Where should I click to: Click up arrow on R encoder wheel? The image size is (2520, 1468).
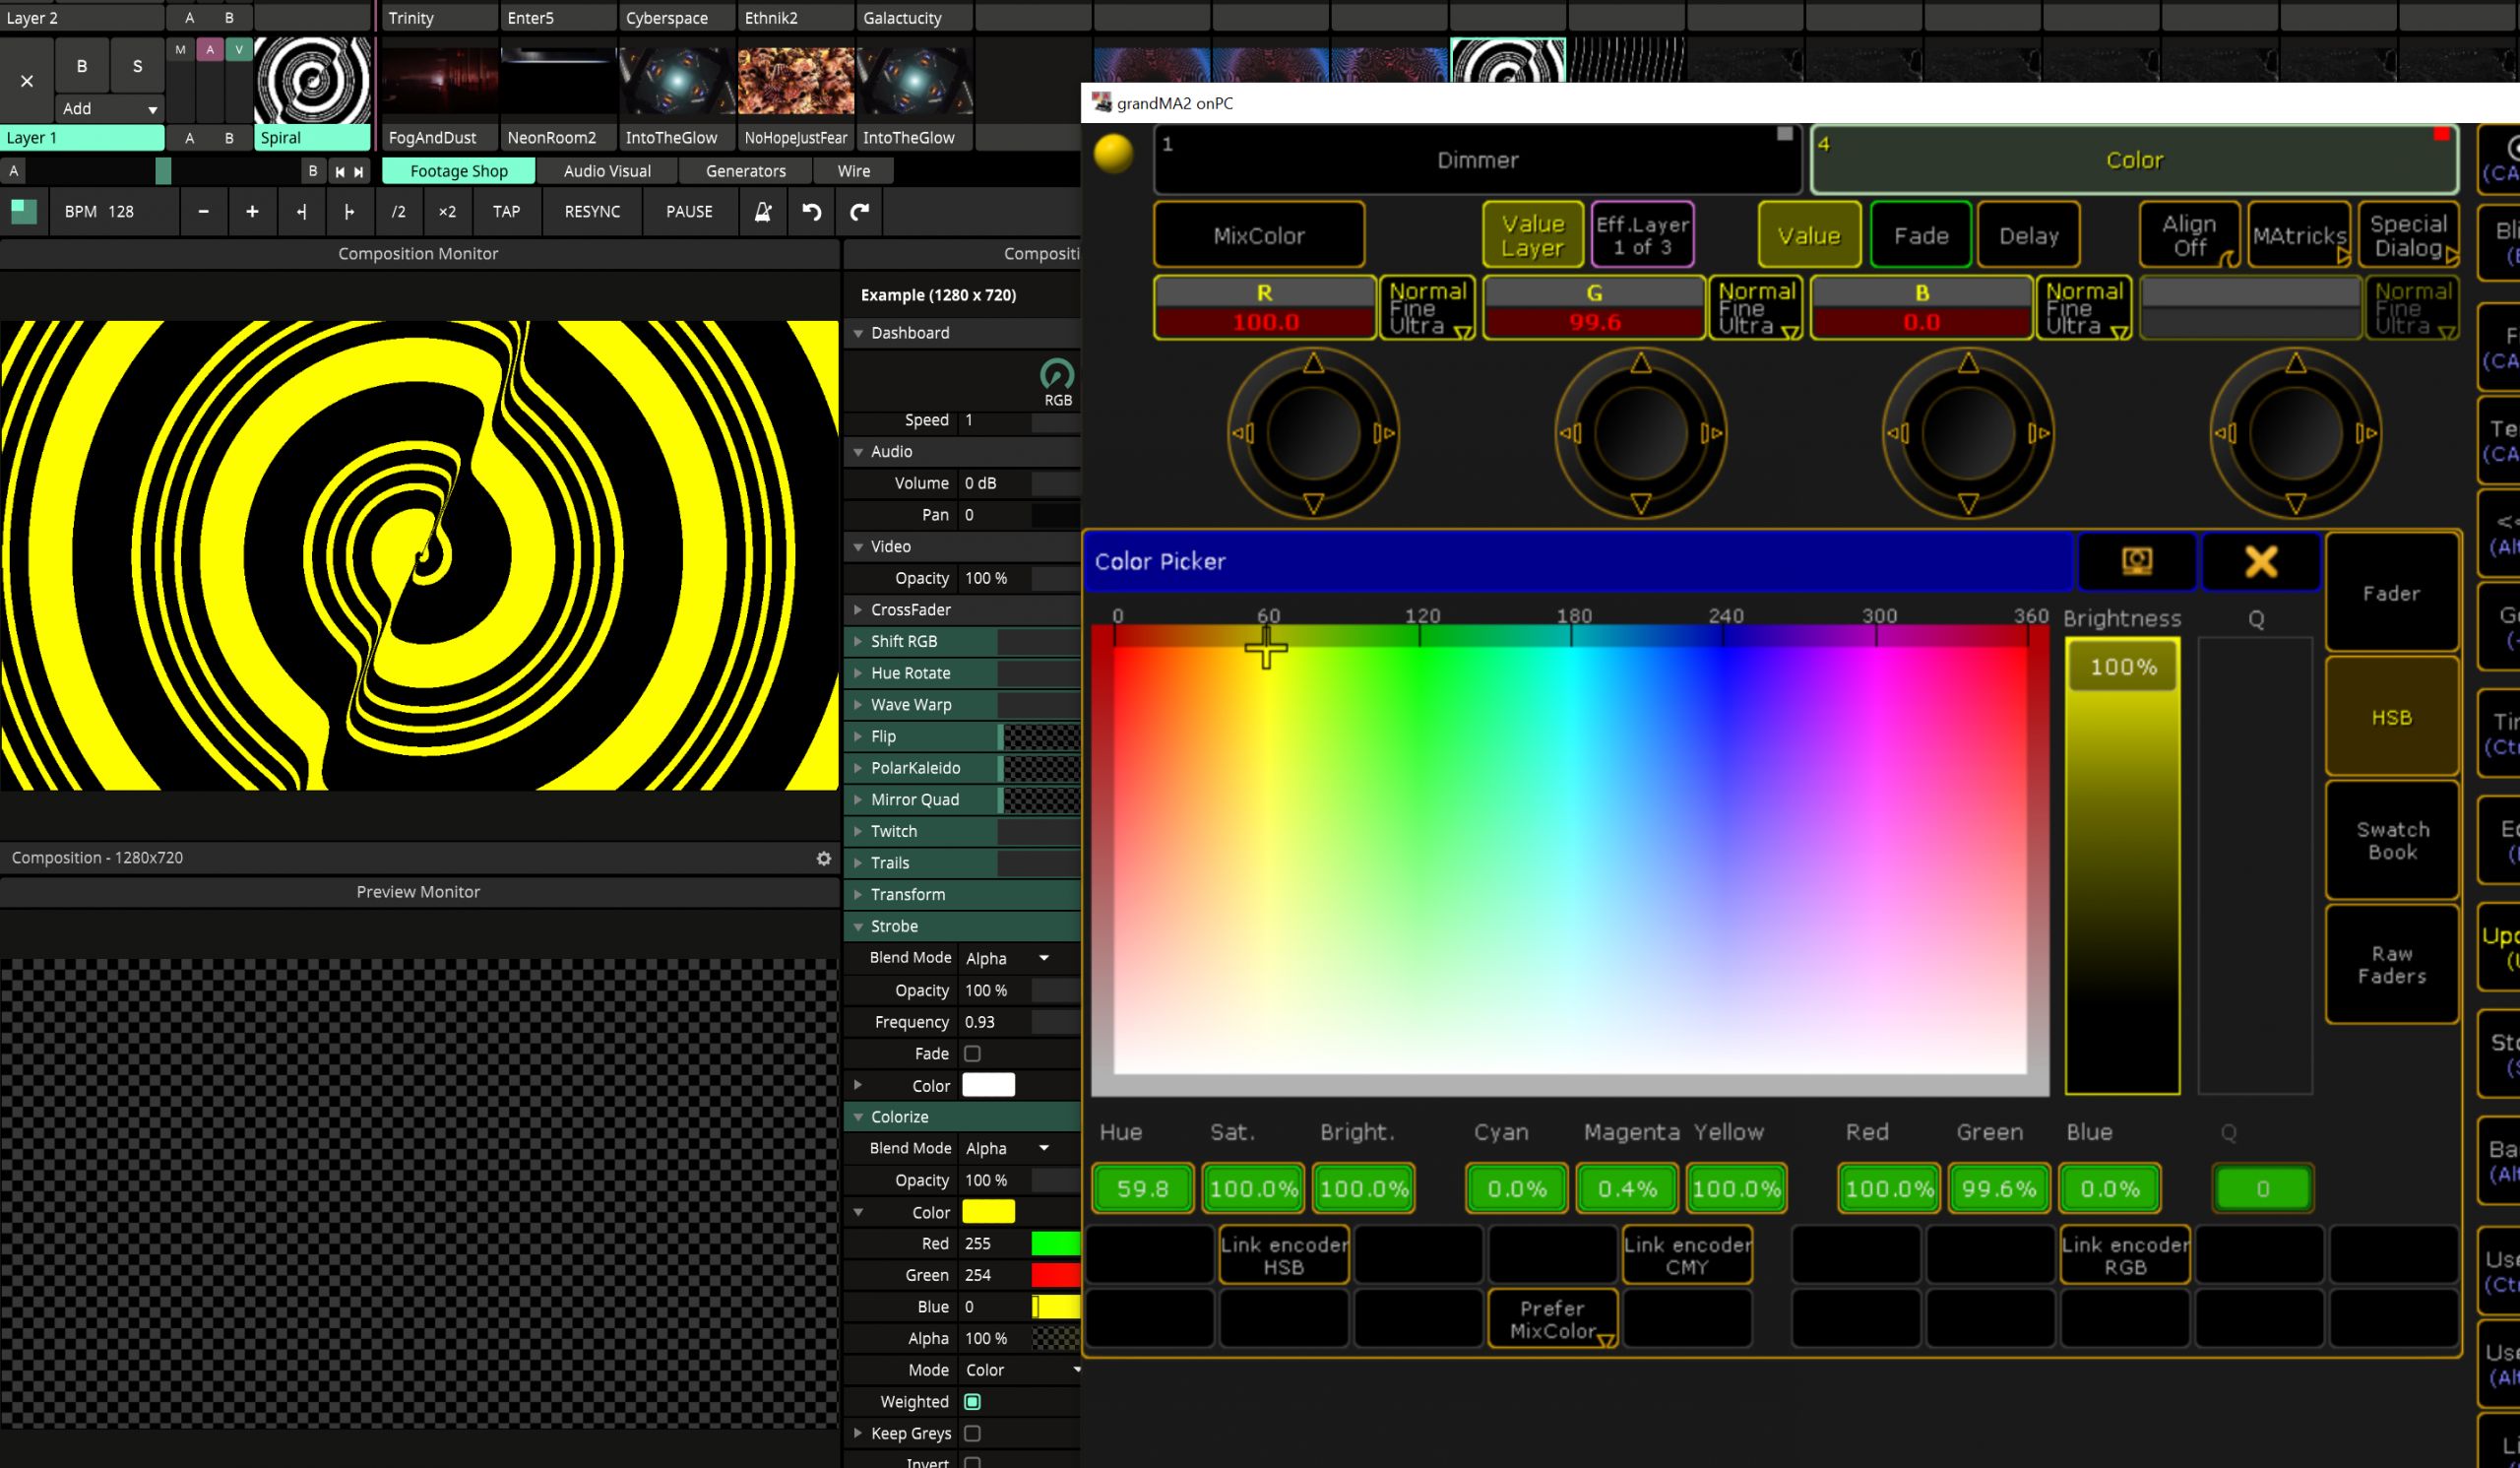(1313, 363)
